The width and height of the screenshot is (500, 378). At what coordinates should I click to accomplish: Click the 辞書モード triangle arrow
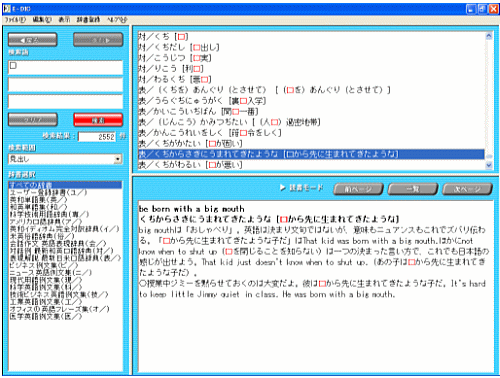tap(283, 188)
